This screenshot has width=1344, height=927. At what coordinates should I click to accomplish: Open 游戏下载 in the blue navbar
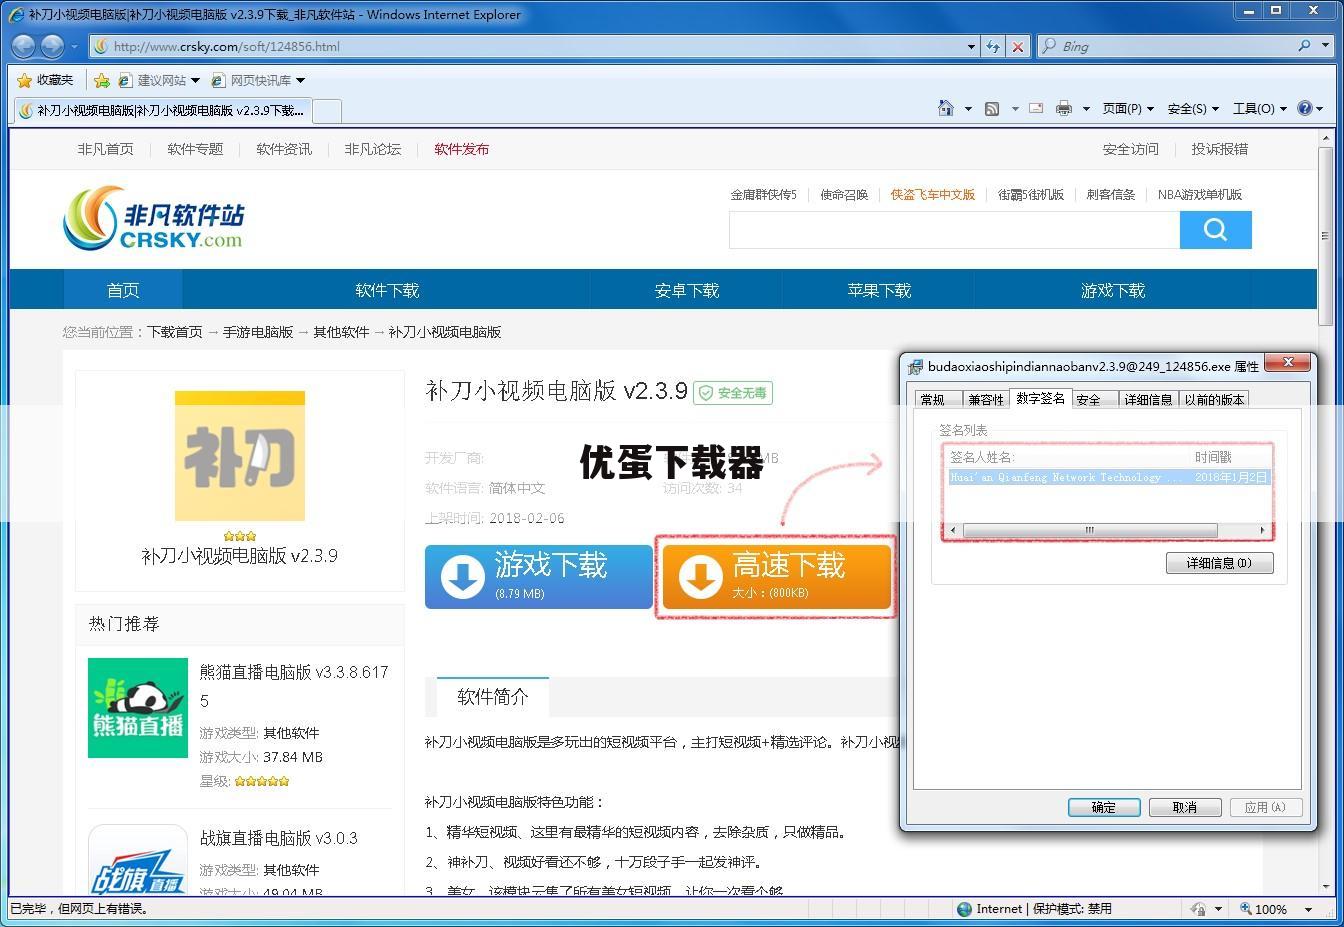coord(1113,290)
